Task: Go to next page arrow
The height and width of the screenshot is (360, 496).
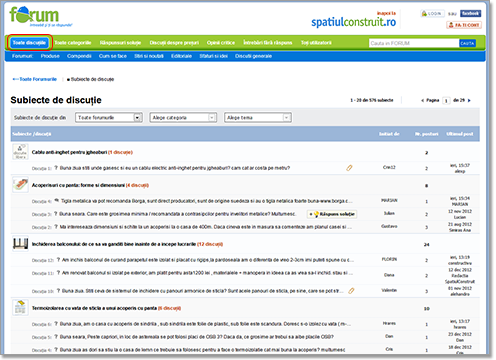Action: click(469, 100)
